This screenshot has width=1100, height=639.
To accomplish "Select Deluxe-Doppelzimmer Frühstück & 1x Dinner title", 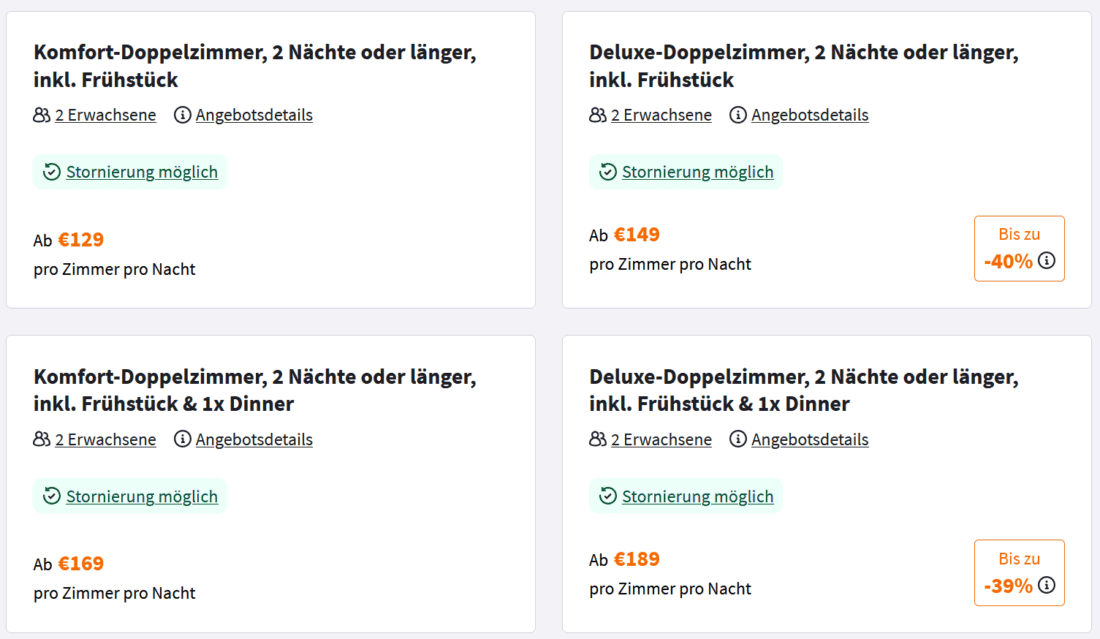I will (x=804, y=390).
